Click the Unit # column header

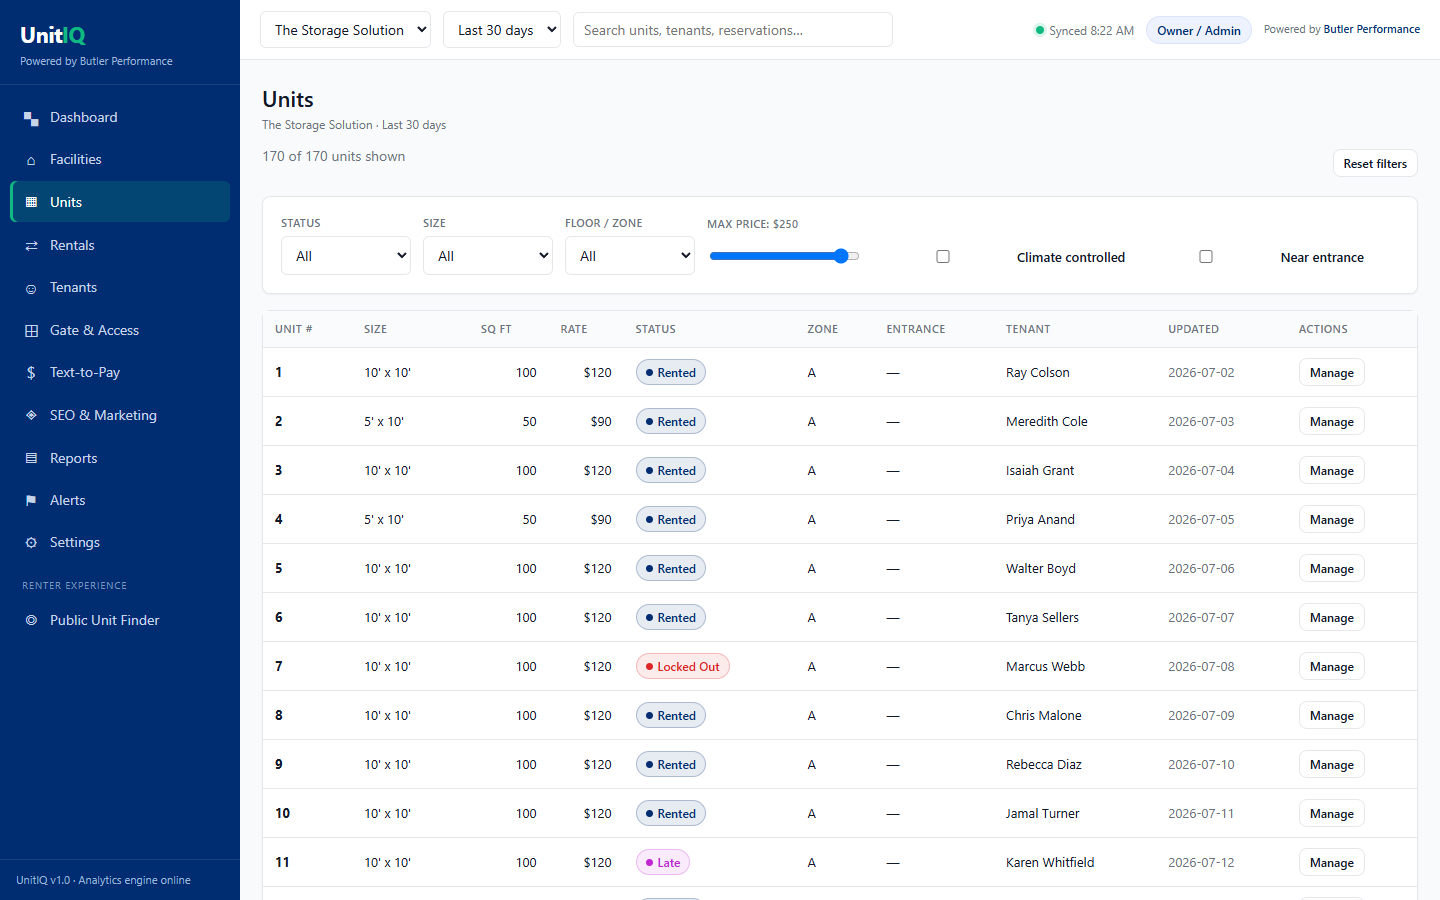[294, 329]
